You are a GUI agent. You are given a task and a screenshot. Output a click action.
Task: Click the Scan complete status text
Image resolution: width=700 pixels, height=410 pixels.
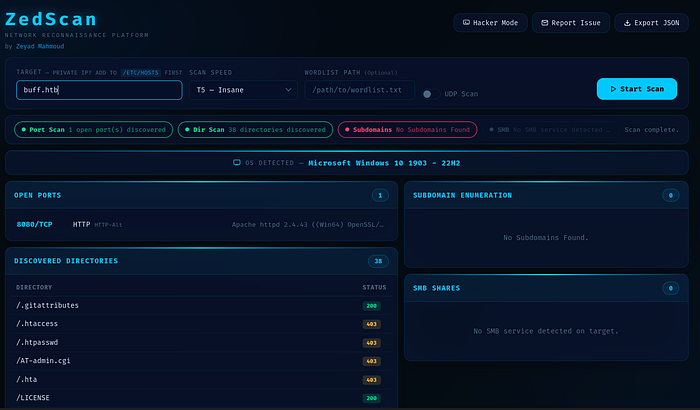click(651, 130)
